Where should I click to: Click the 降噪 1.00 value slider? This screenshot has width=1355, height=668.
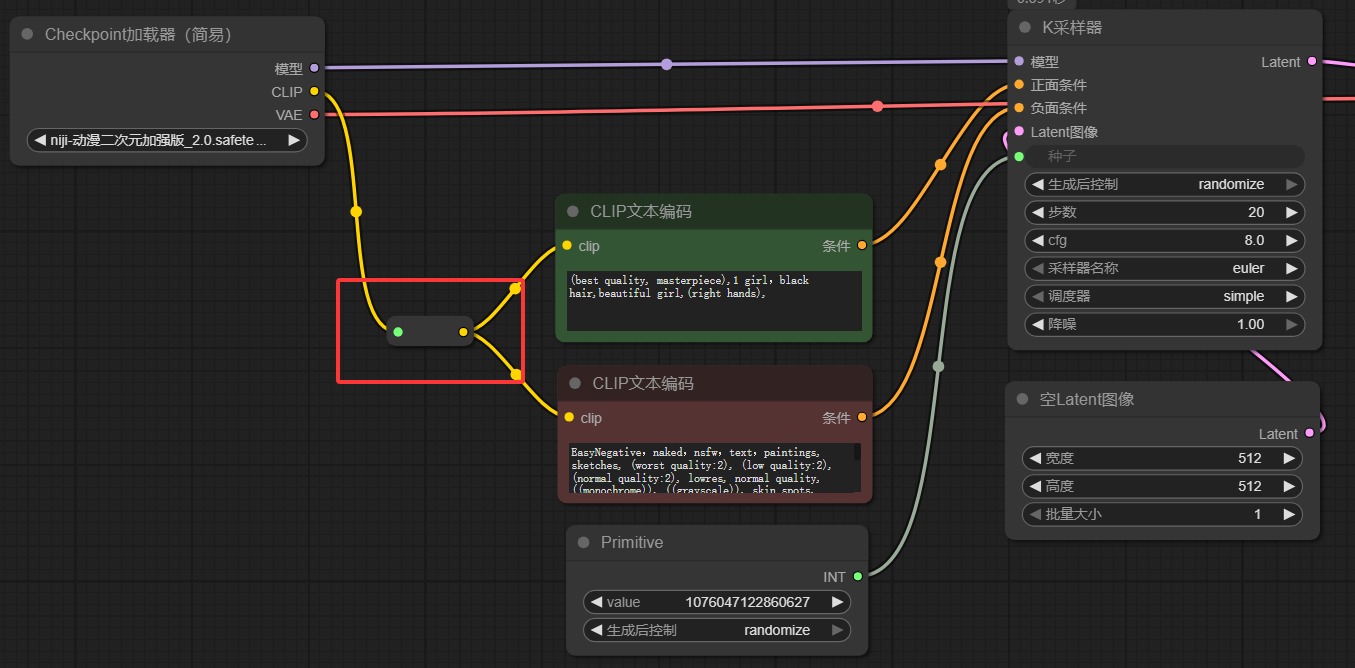(x=1164, y=324)
